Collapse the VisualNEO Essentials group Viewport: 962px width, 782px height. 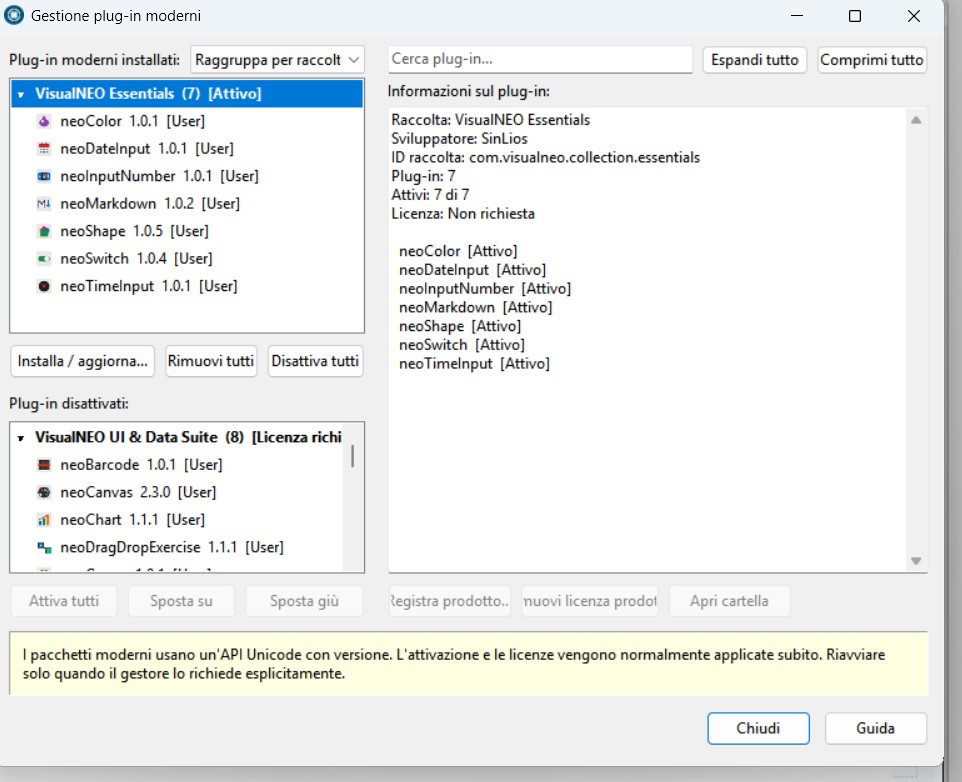click(x=21, y=94)
